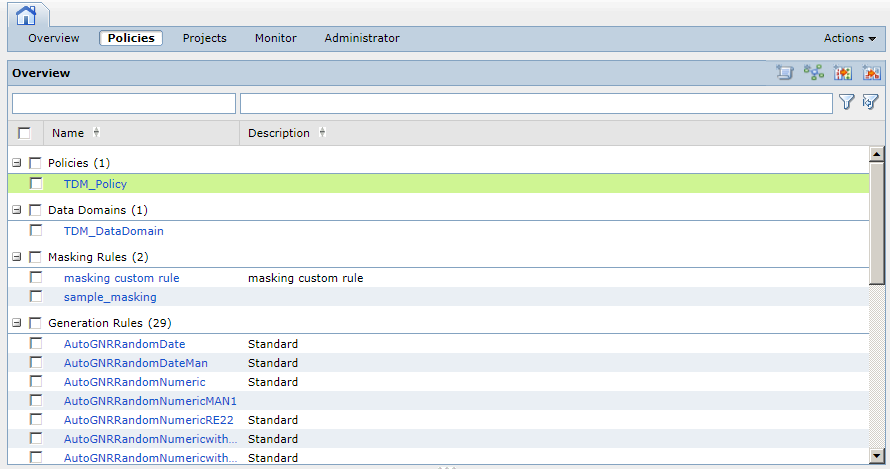Viewport: 890px width, 469px height.
Task: Apply the filter with the funnel icon
Action: pos(846,102)
